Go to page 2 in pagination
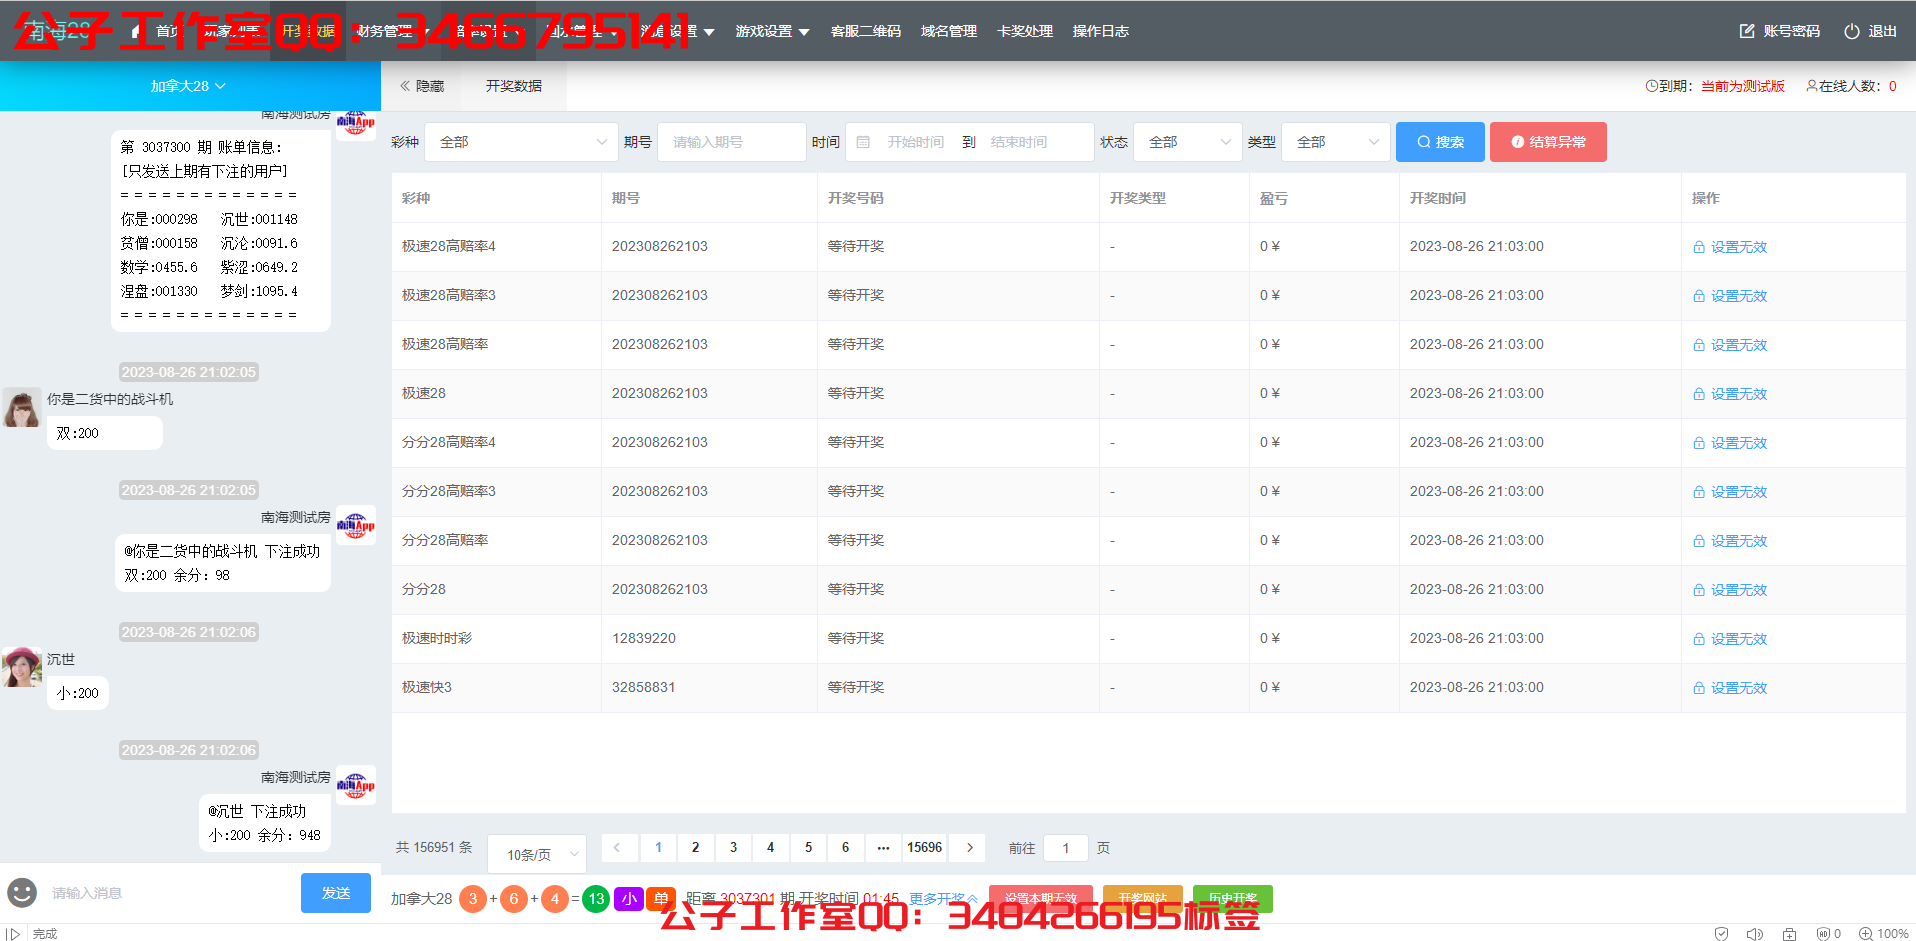 coord(695,847)
